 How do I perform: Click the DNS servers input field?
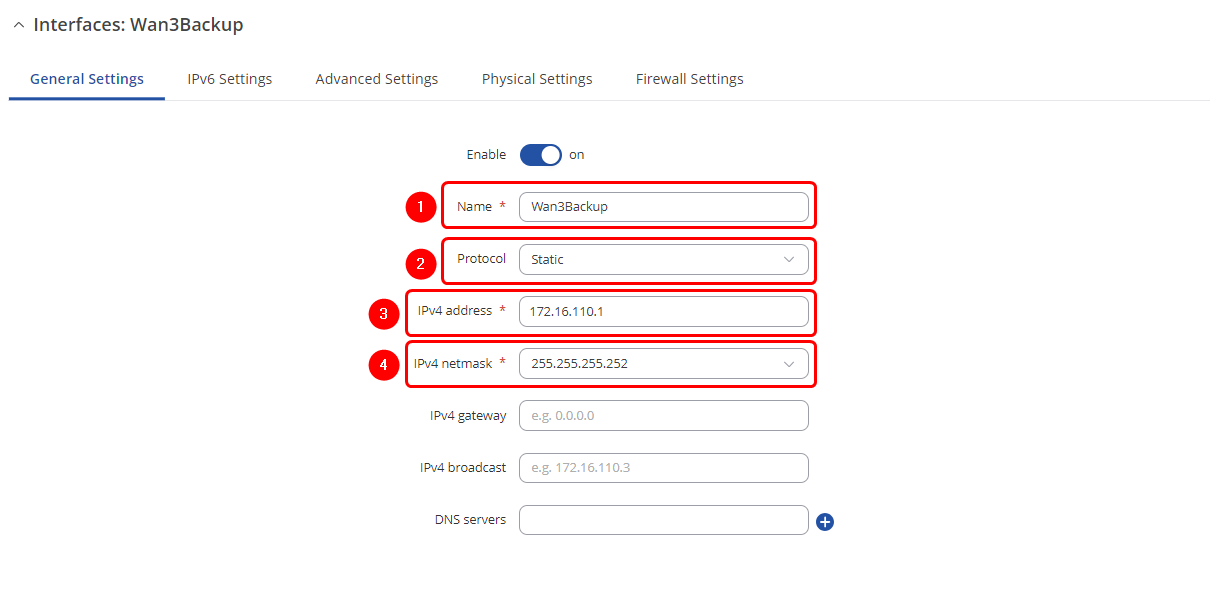point(663,520)
